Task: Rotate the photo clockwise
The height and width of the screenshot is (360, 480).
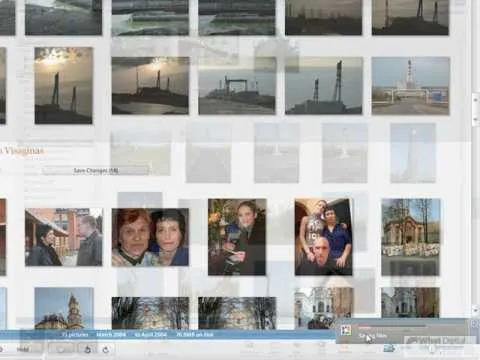Action: (106, 349)
